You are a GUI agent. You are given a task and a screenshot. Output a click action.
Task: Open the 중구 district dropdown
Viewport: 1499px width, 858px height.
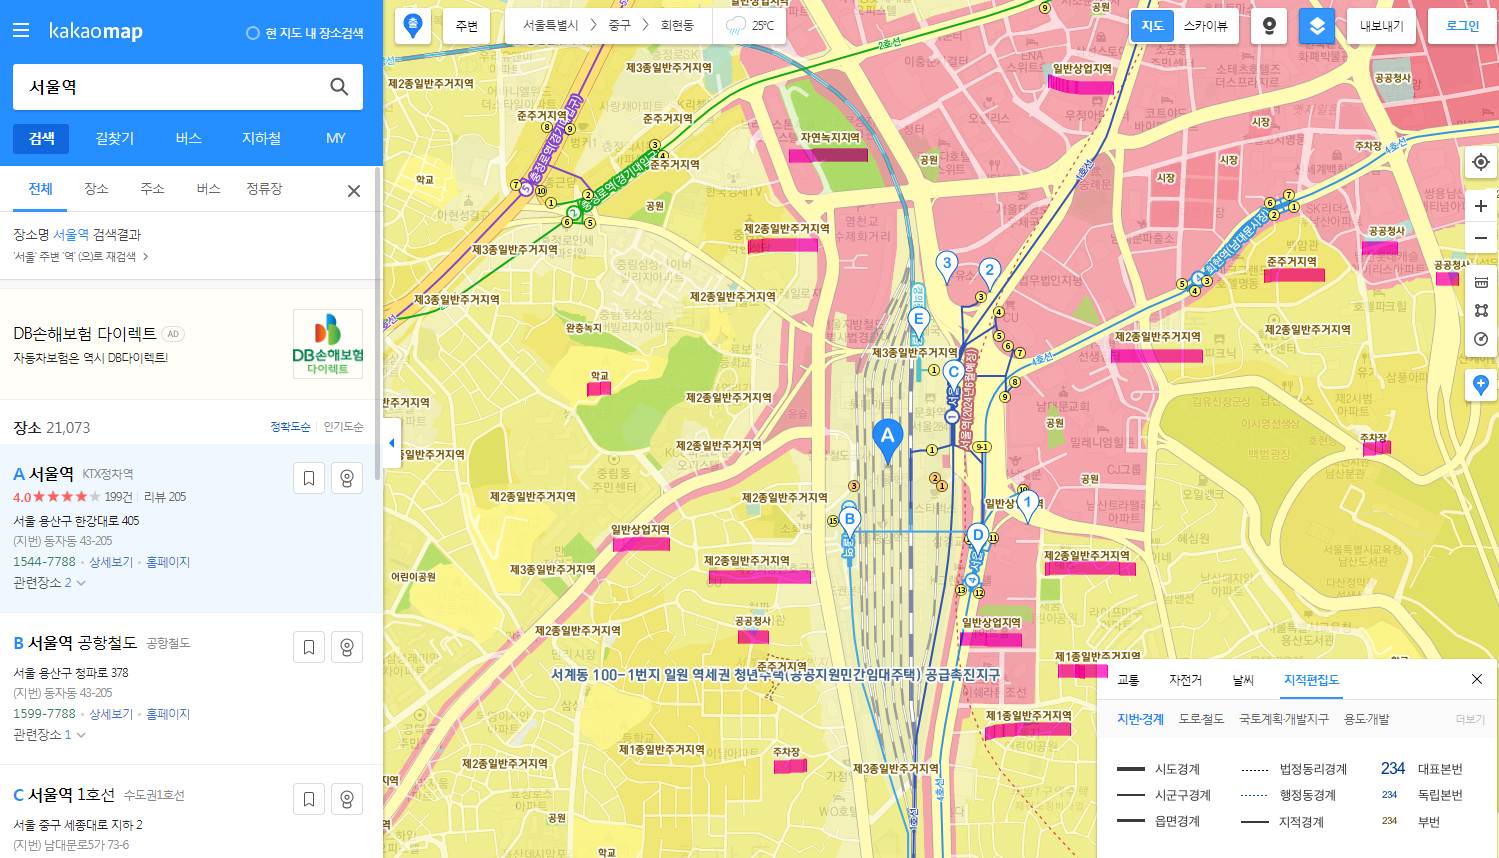pyautogui.click(x=620, y=26)
